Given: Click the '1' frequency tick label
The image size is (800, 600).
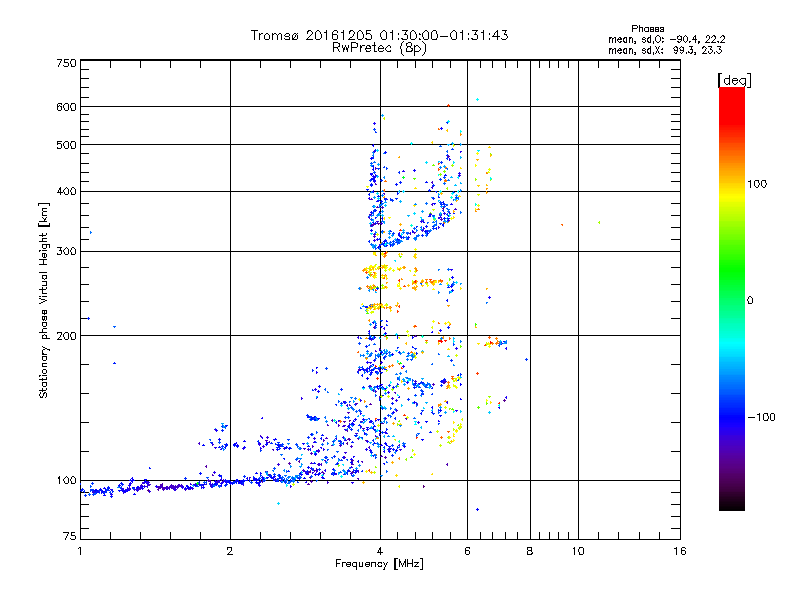Looking at the screenshot, I should 80,551.
